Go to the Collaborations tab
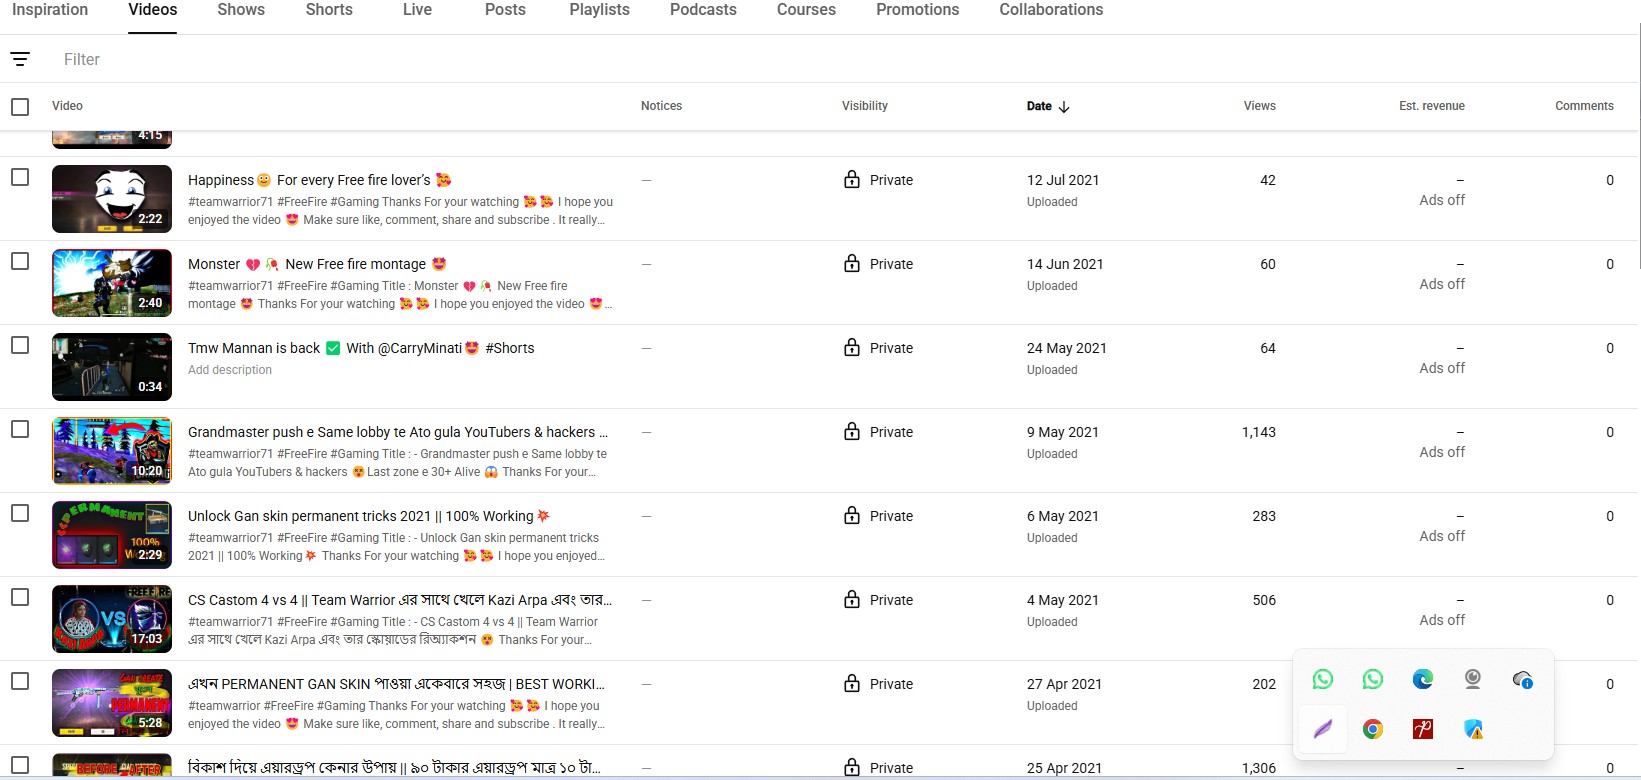Image resolution: width=1641 pixels, height=780 pixels. [1051, 10]
